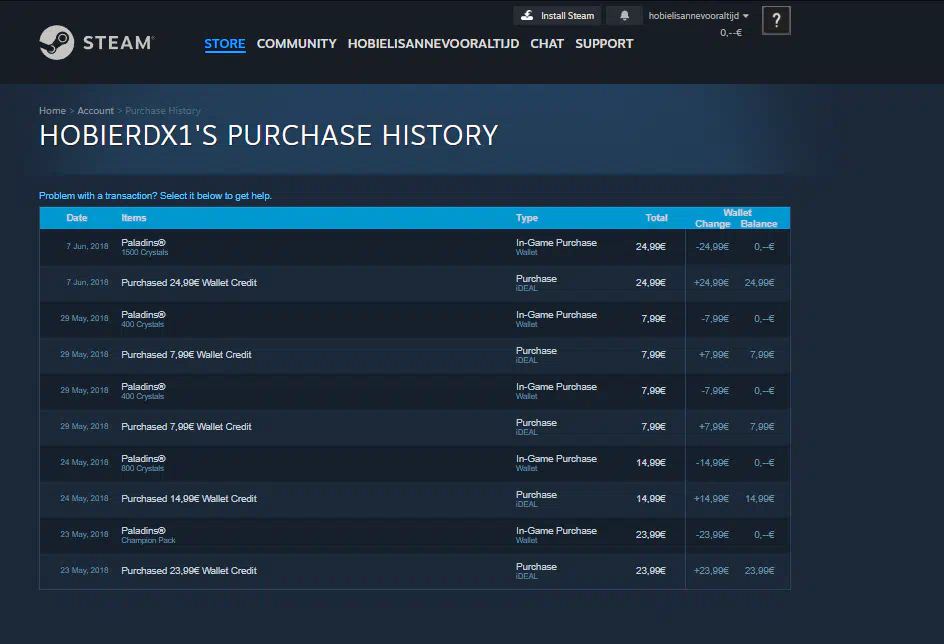Select the Paladins 1500 Crystals transaction
This screenshot has height=644, width=944.
click(x=143, y=247)
